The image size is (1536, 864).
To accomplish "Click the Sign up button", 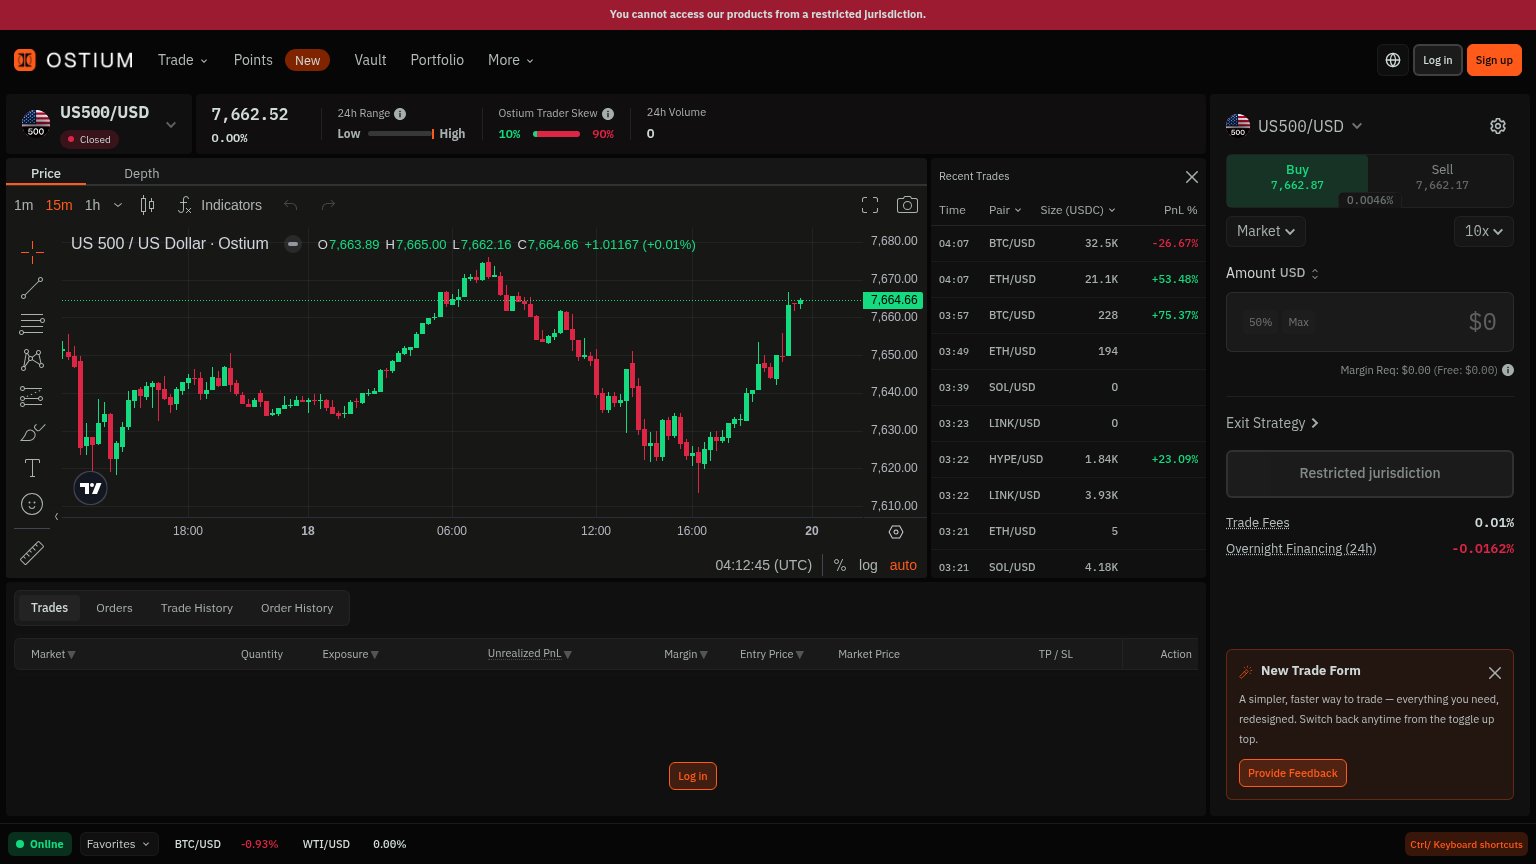I will coord(1494,60).
